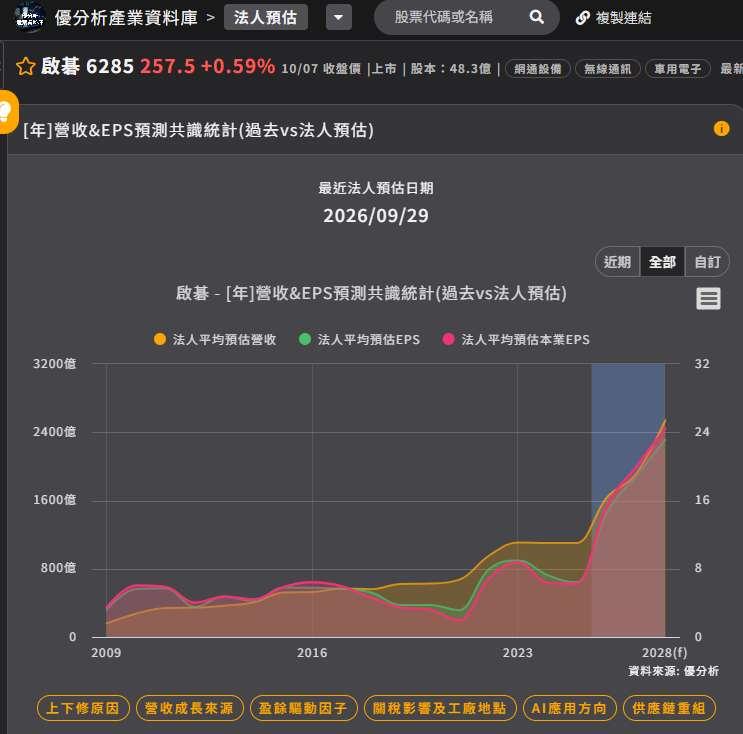Viewport: 743px width, 734px height.
Task: Switch the chart range to 近期
Action: pyautogui.click(x=617, y=262)
